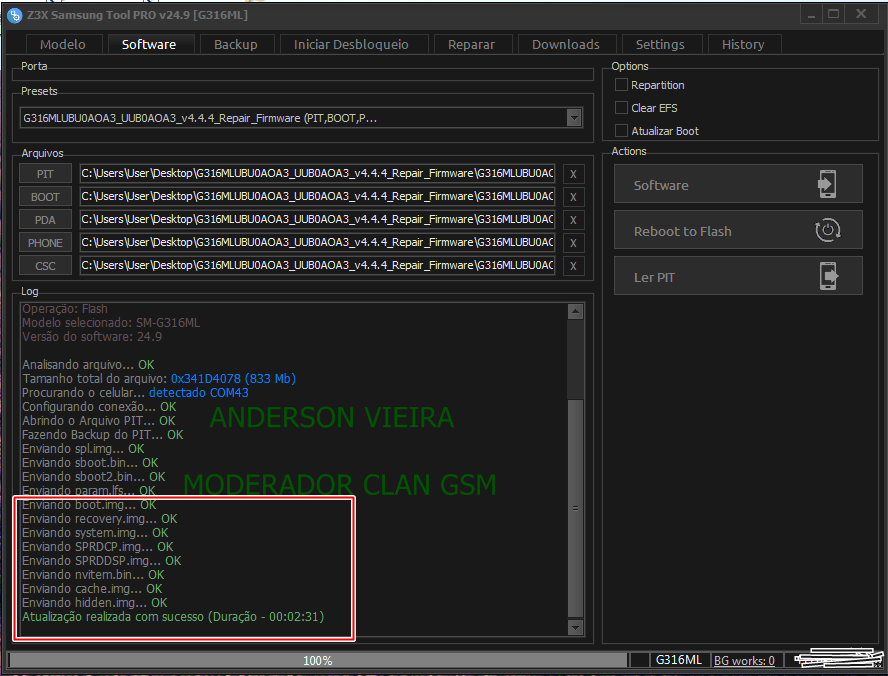Clear the CSC file path with its X
Viewport: 888px width, 676px height.
573,266
